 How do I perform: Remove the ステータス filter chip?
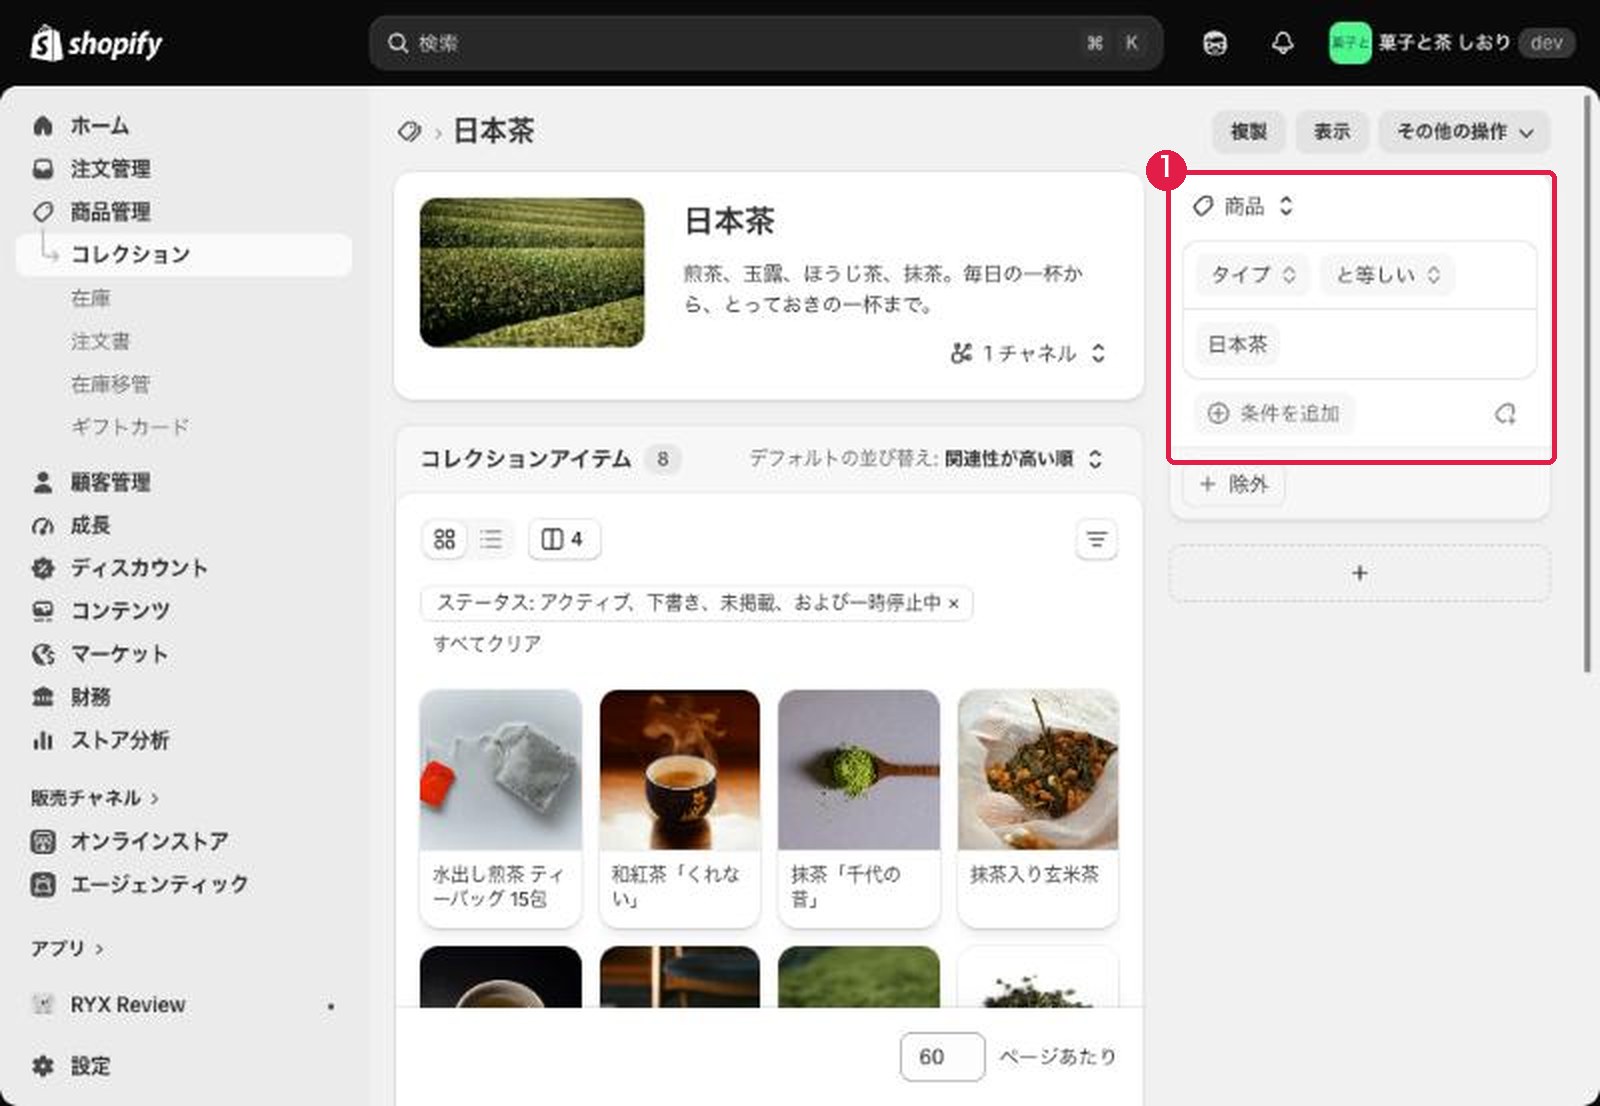click(x=954, y=603)
